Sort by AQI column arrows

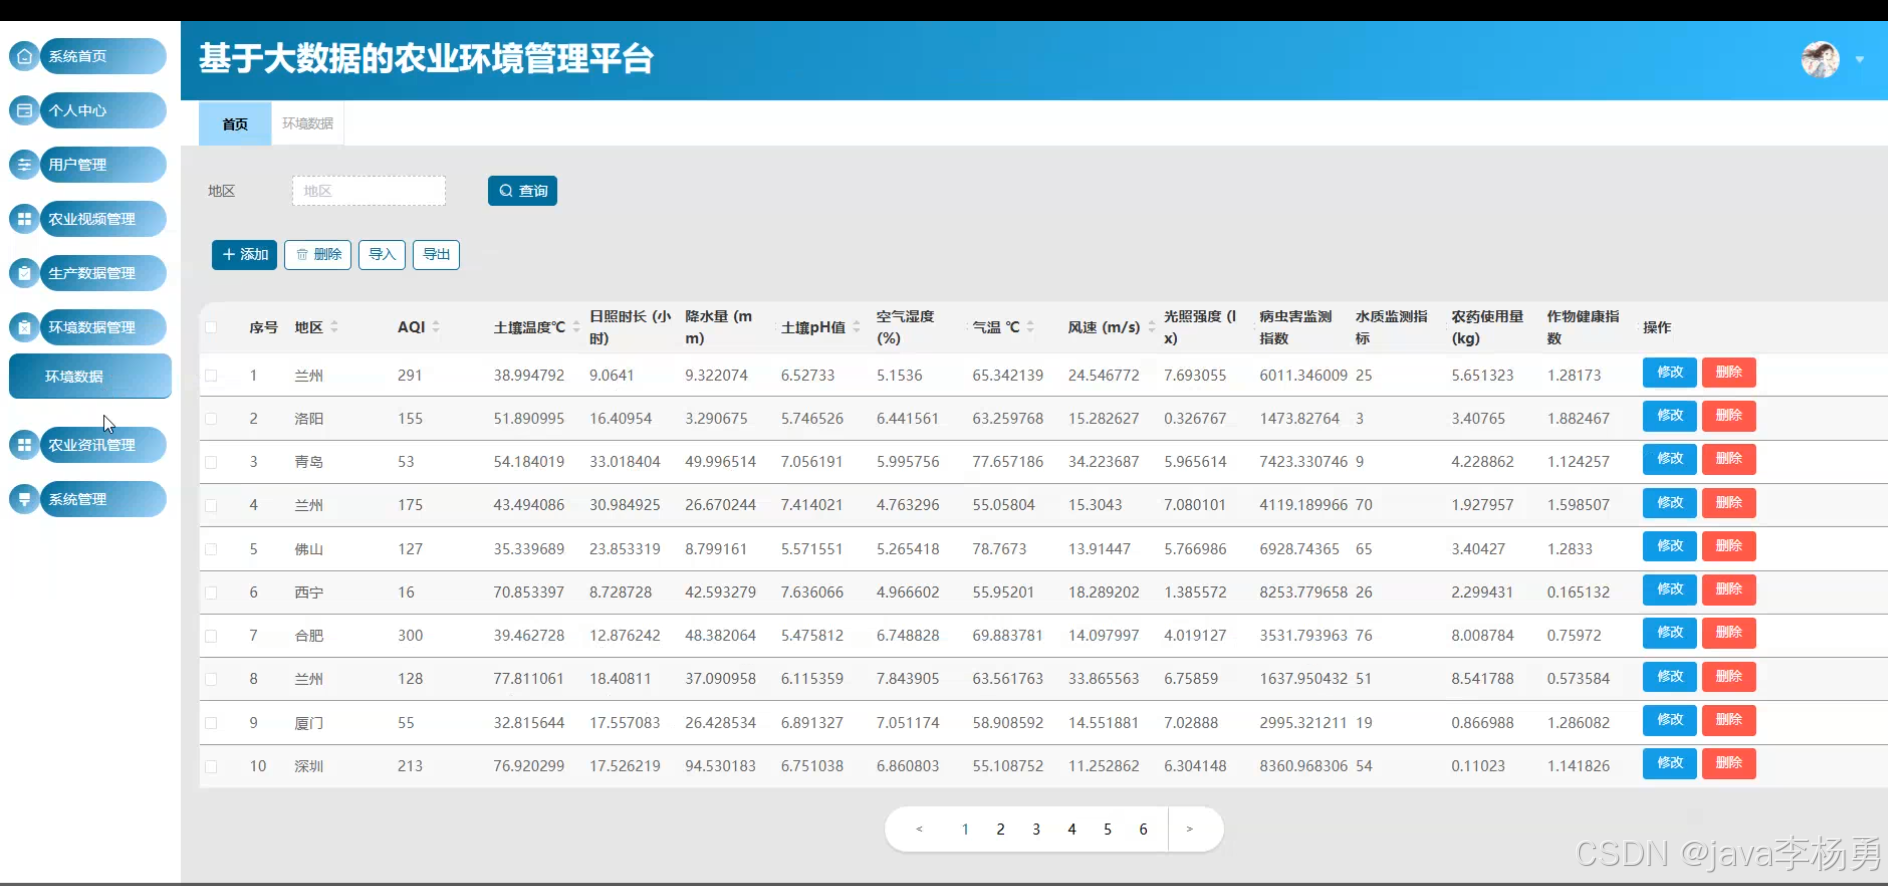(436, 327)
